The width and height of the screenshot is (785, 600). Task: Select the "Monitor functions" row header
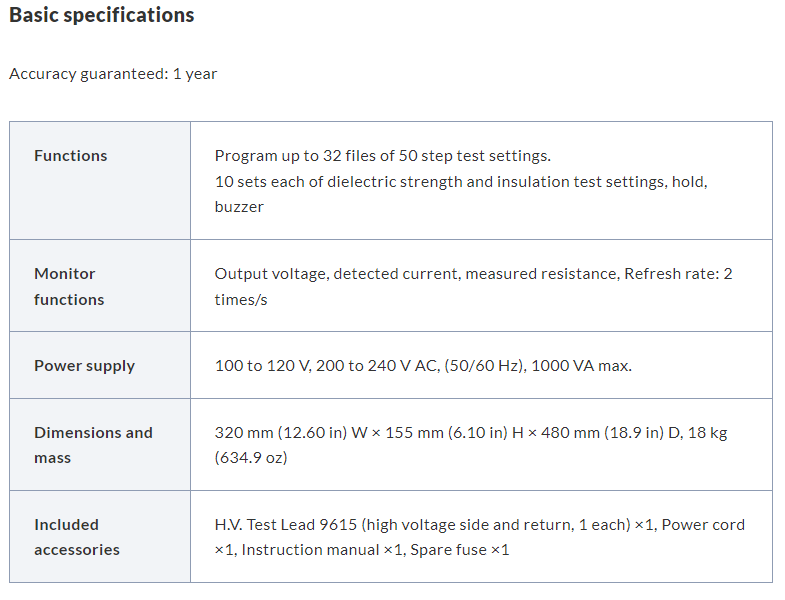(69, 286)
